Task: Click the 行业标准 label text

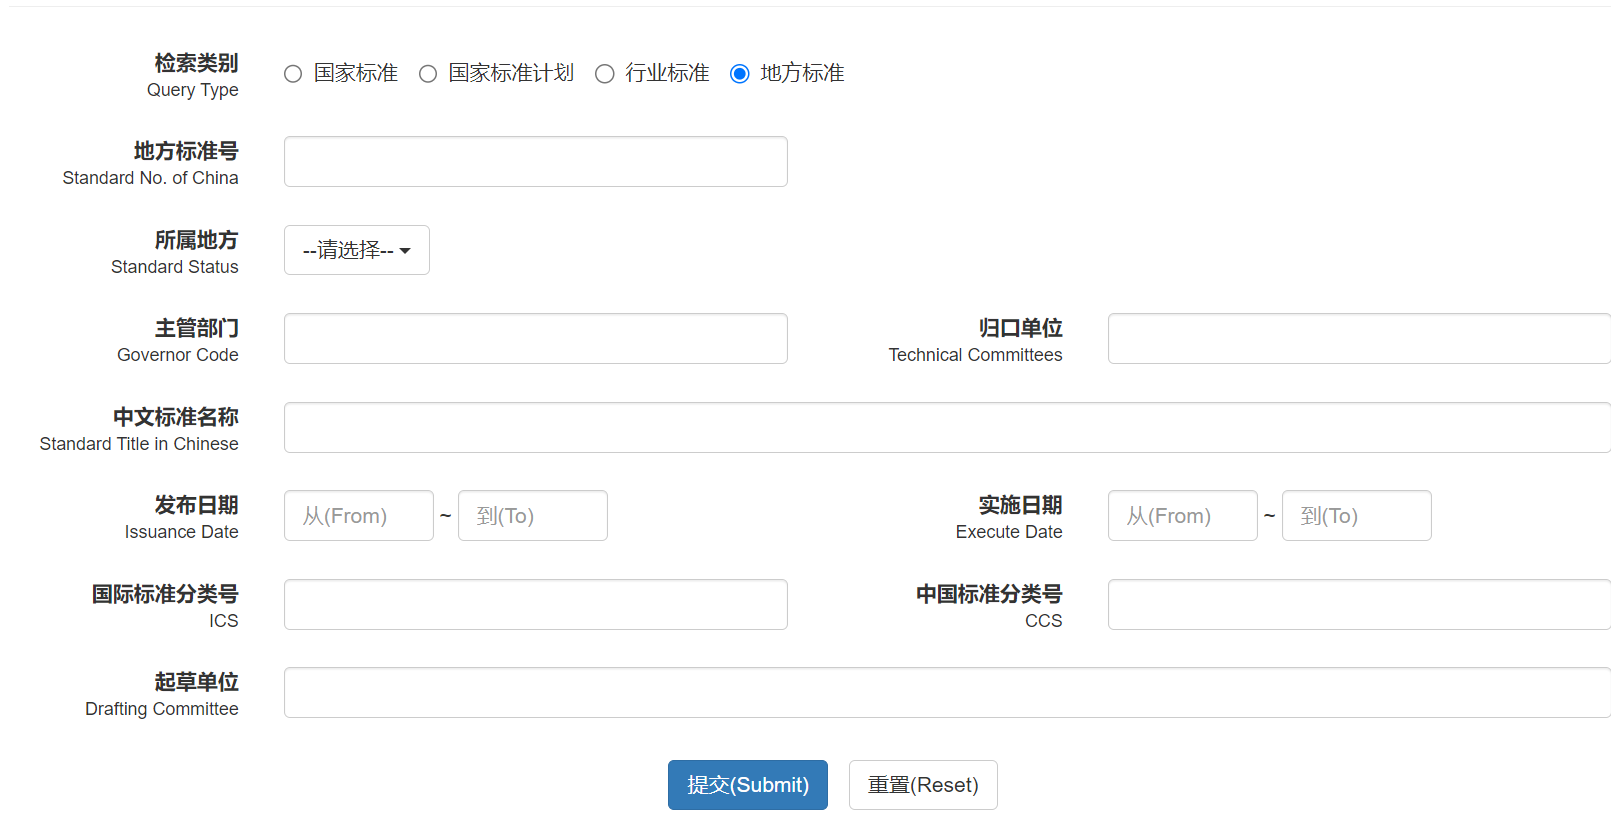Action: pos(667,73)
